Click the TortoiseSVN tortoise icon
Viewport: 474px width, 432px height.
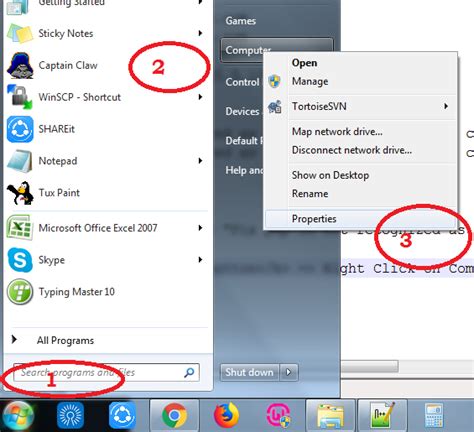pyautogui.click(x=275, y=106)
